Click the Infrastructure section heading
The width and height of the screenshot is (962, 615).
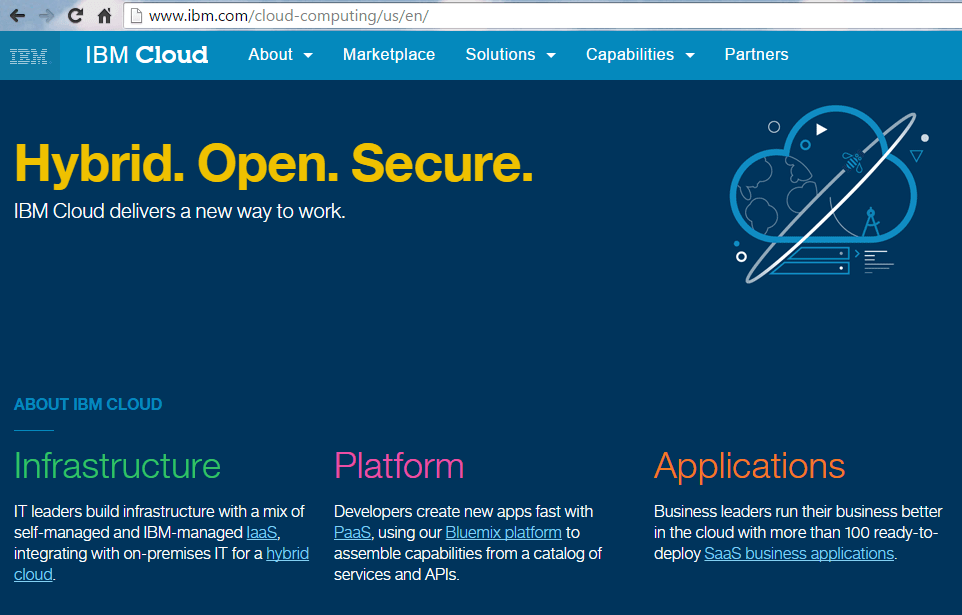(117, 466)
